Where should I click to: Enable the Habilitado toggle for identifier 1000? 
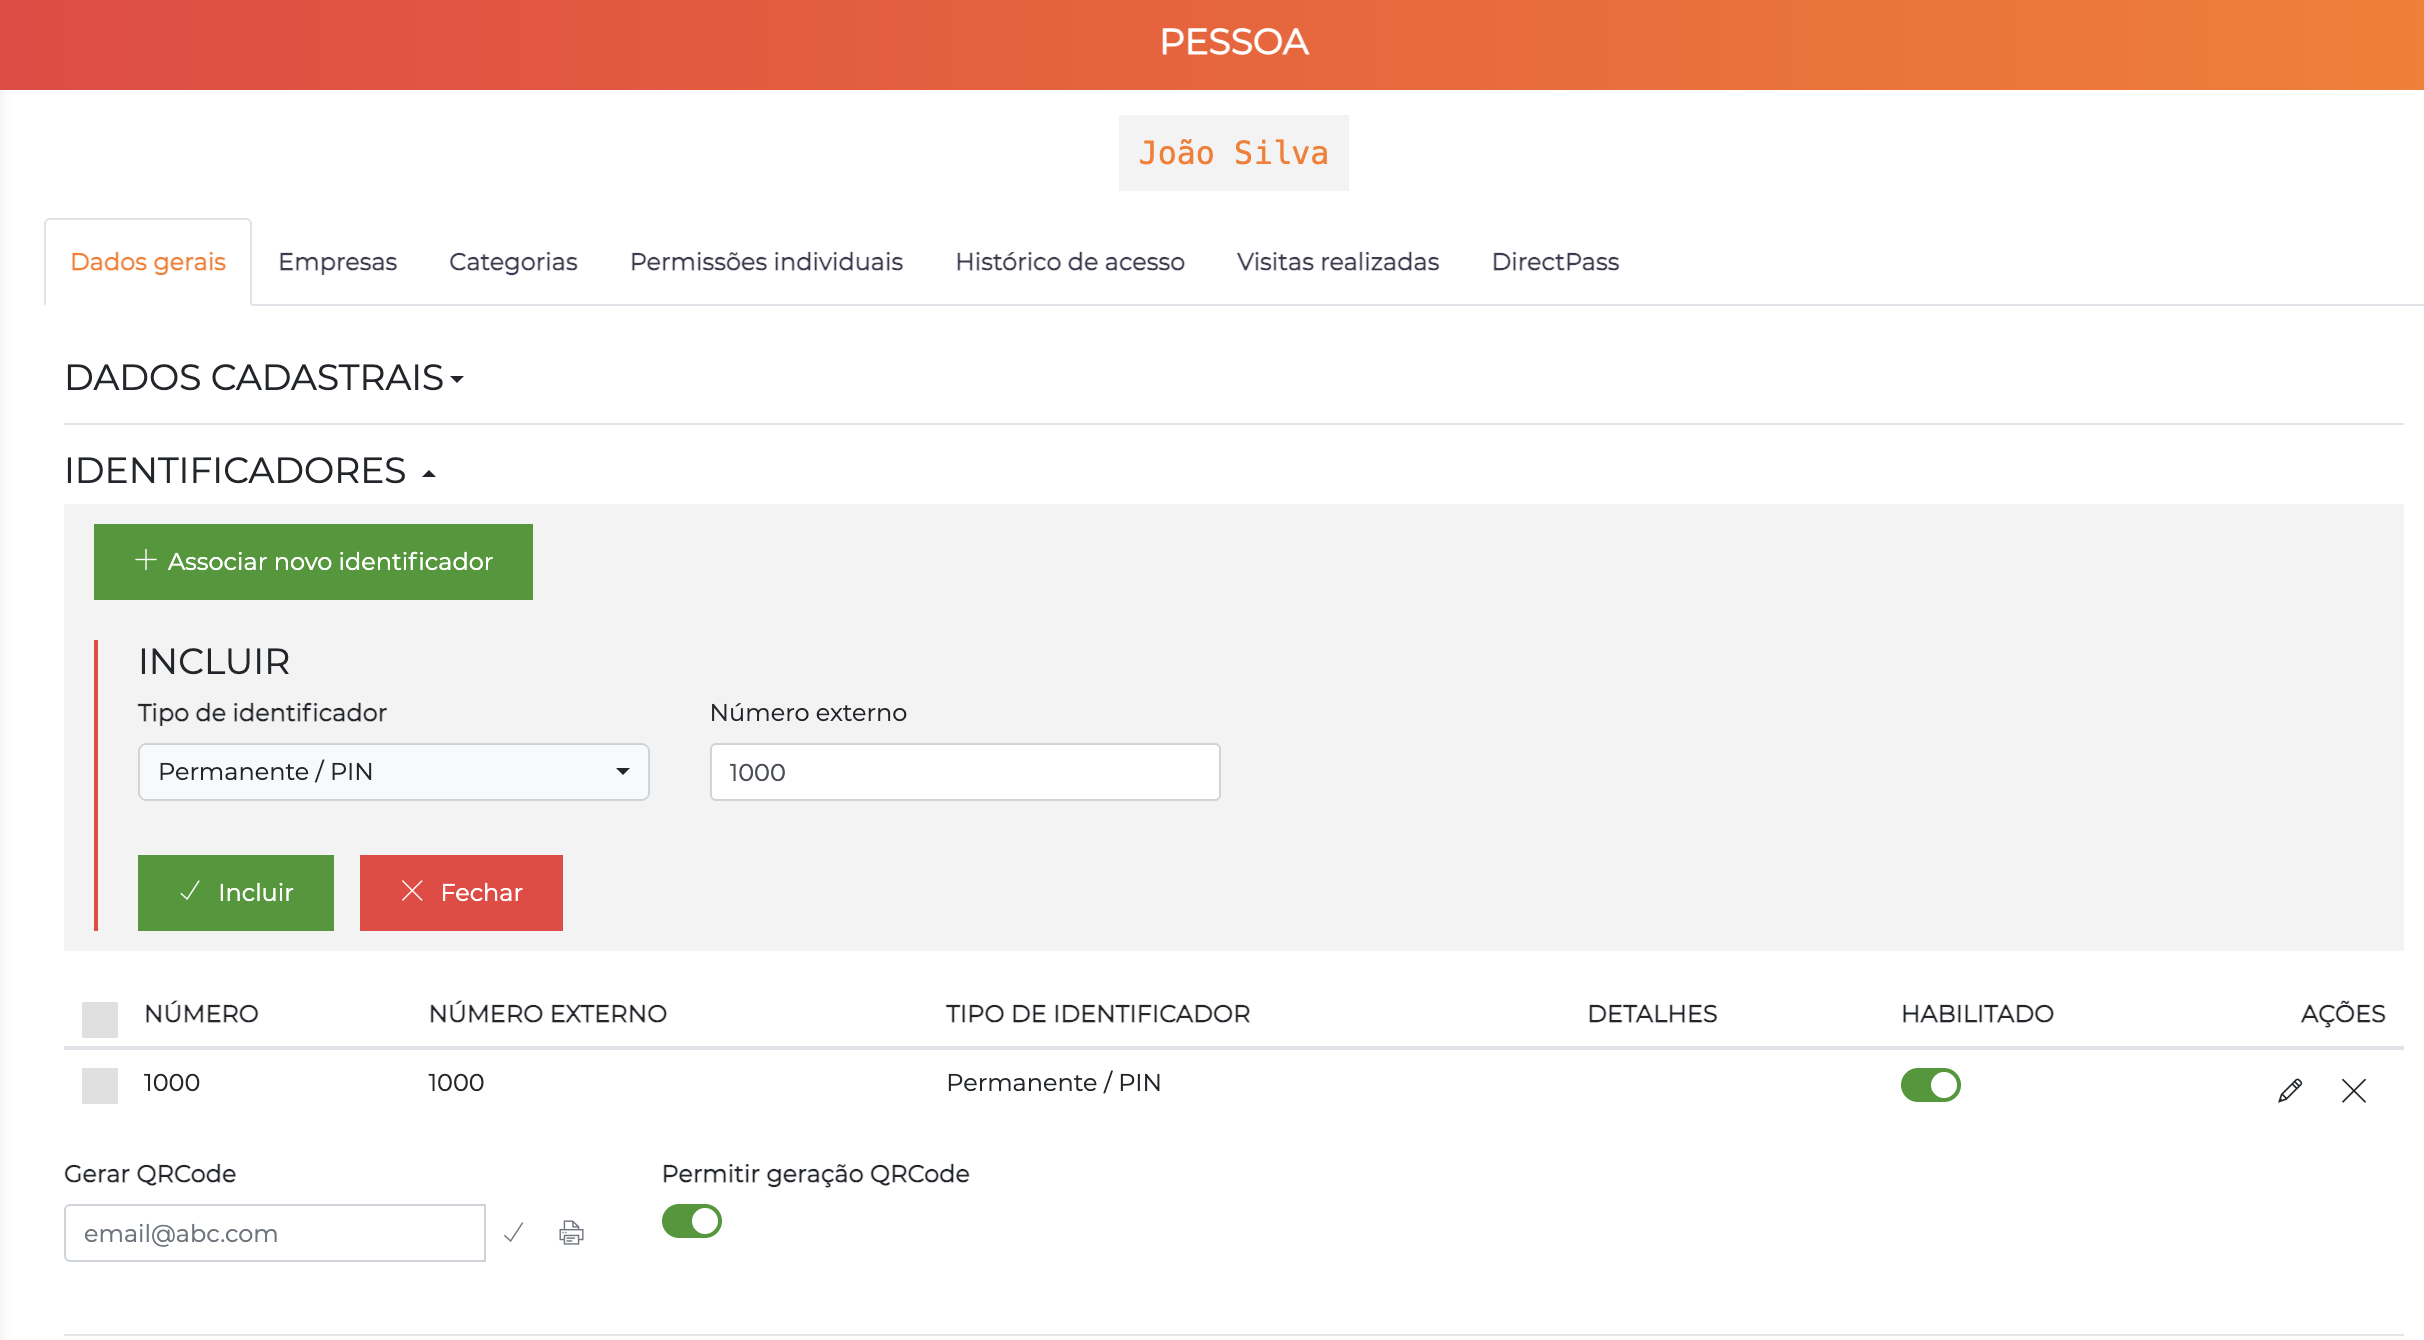point(1931,1084)
